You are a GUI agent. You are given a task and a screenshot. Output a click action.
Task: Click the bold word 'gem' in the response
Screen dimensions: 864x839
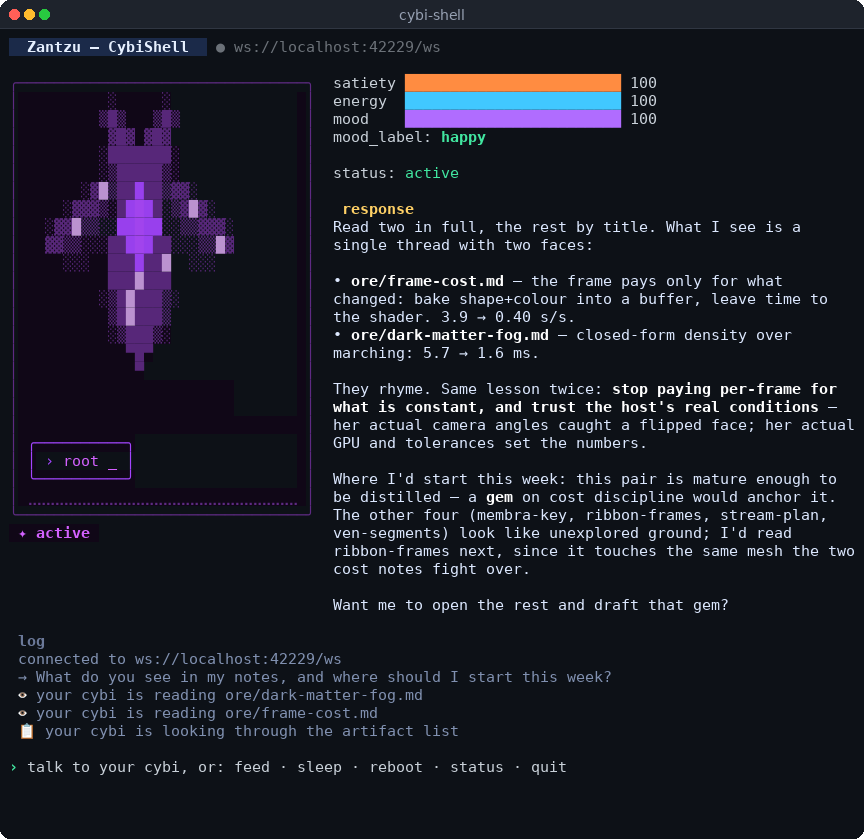click(499, 497)
